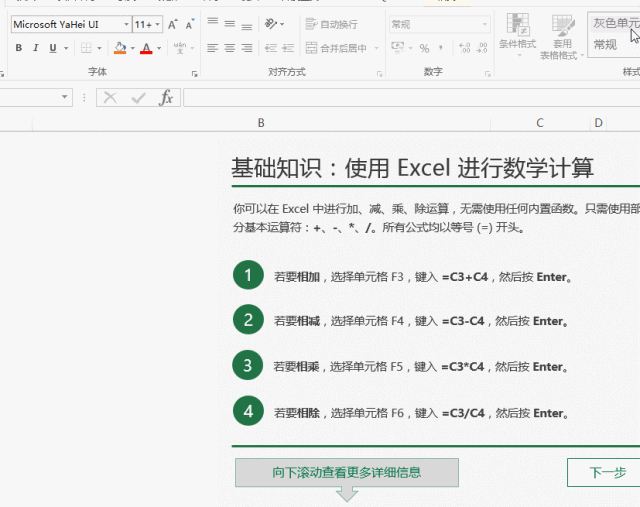Toggle bold formatting

tap(18, 48)
